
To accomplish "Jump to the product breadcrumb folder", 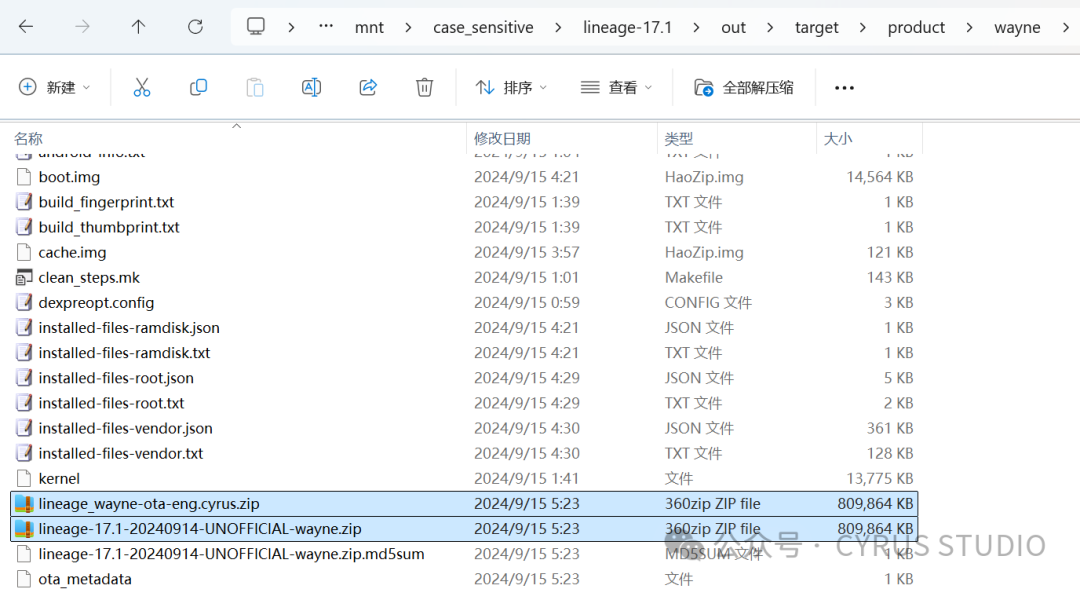I will pyautogui.click(x=916, y=28).
